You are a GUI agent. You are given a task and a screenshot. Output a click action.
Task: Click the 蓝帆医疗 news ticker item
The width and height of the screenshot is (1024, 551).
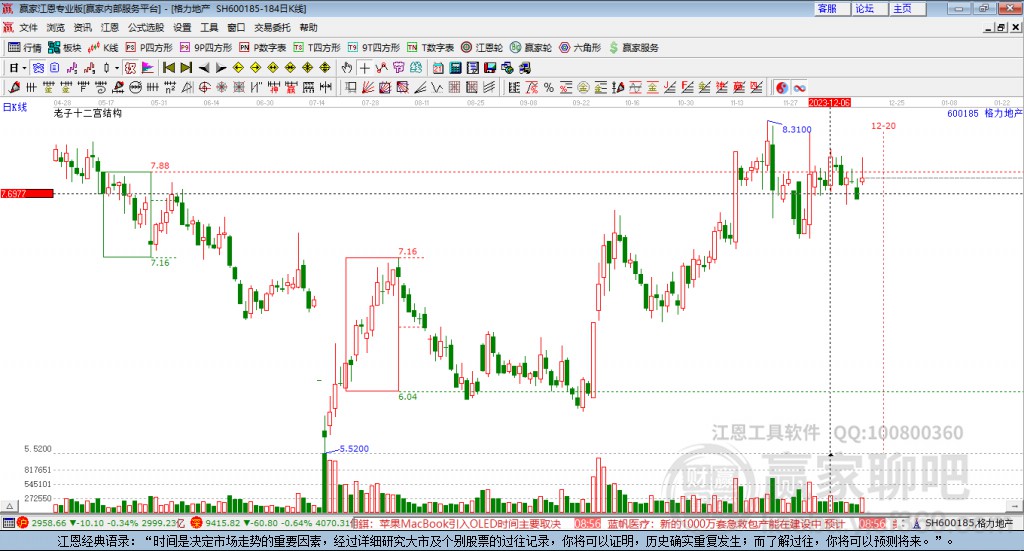click(726, 524)
